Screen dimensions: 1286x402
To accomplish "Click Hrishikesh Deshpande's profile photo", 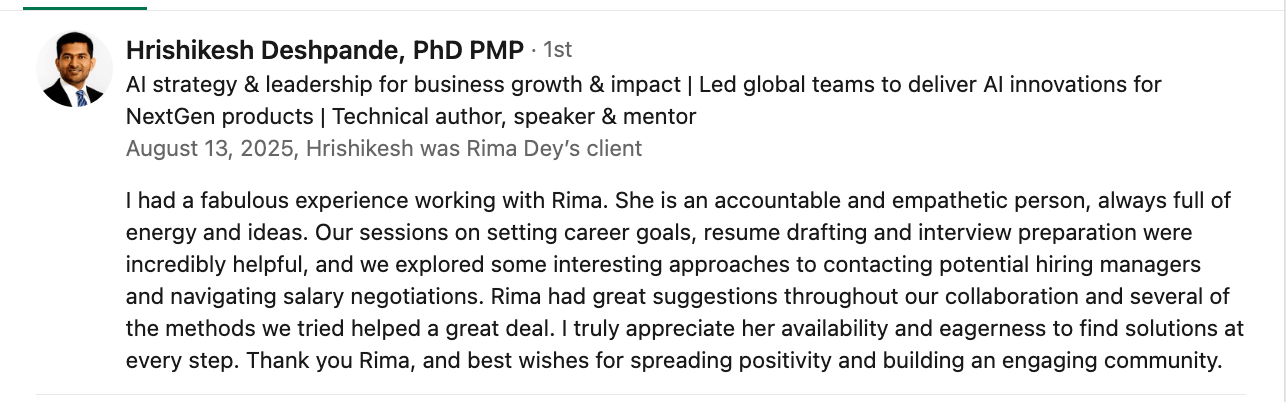I will (75, 69).
